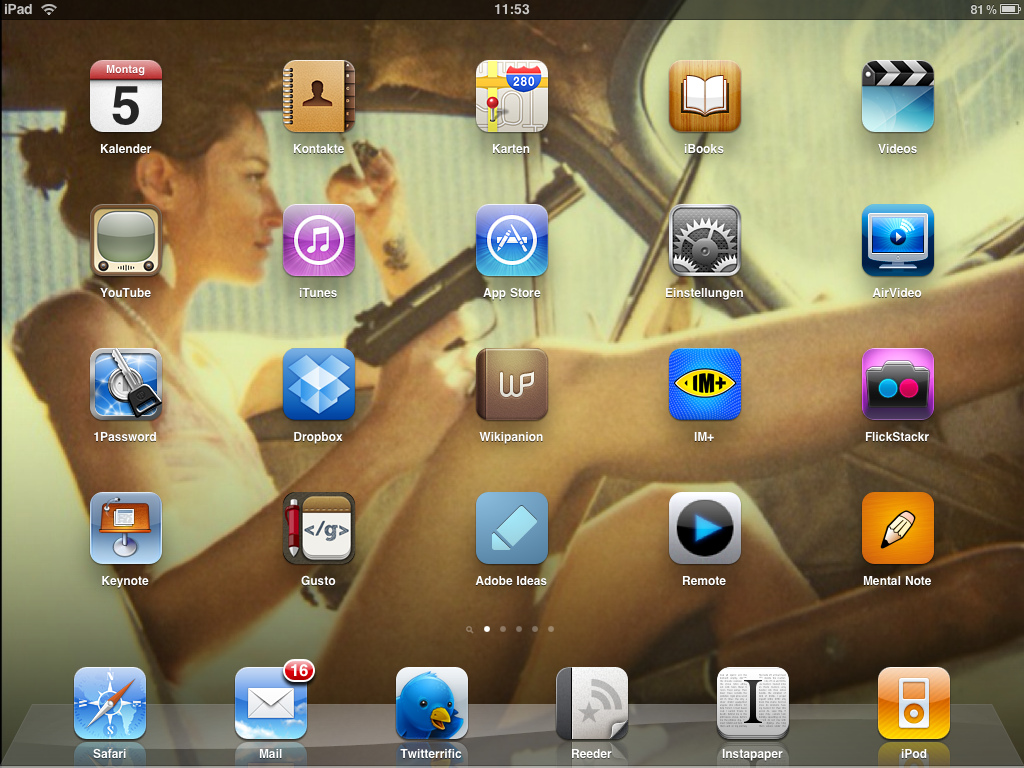Launch the Kontakte address book
Image resolution: width=1024 pixels, height=768 pixels.
[x=319, y=97]
